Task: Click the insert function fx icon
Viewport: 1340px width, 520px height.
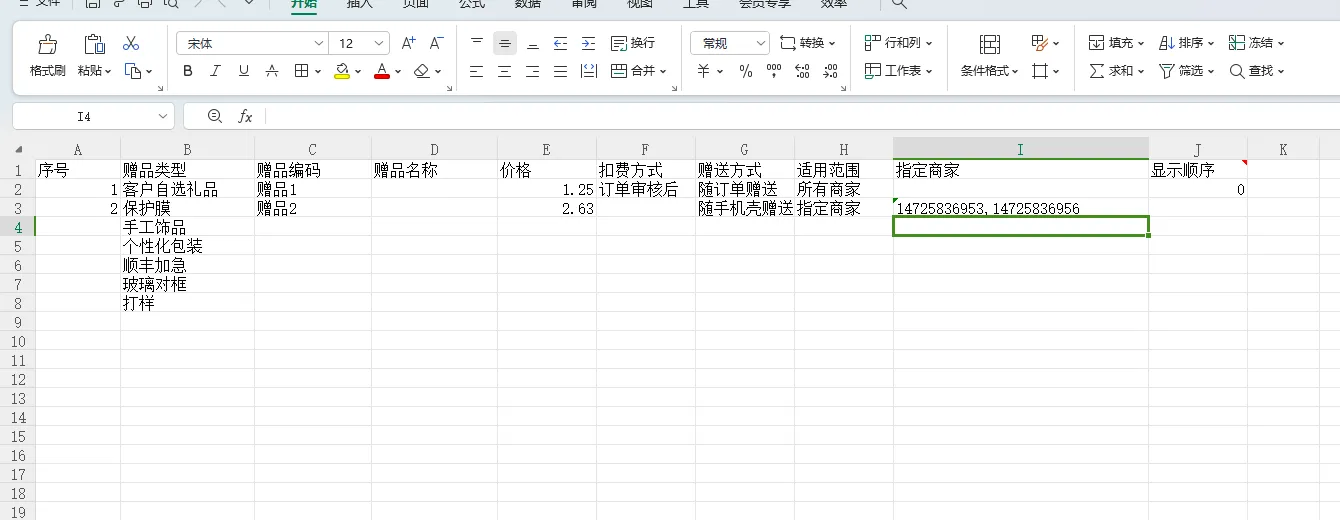Action: tap(245, 117)
